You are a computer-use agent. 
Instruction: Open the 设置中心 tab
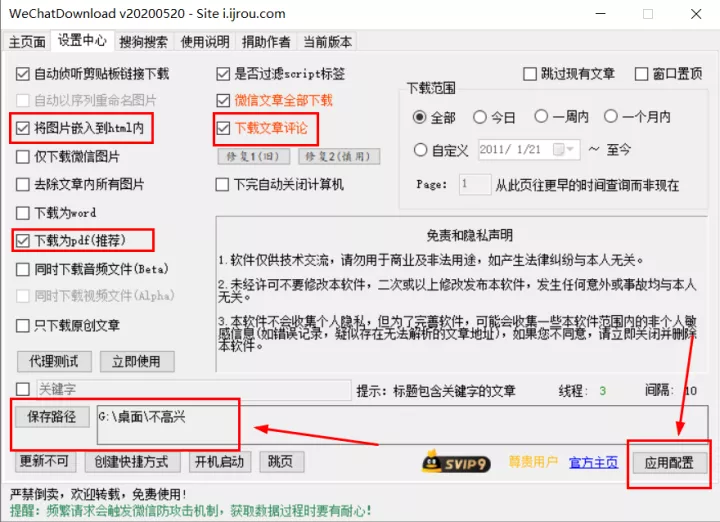[82, 40]
